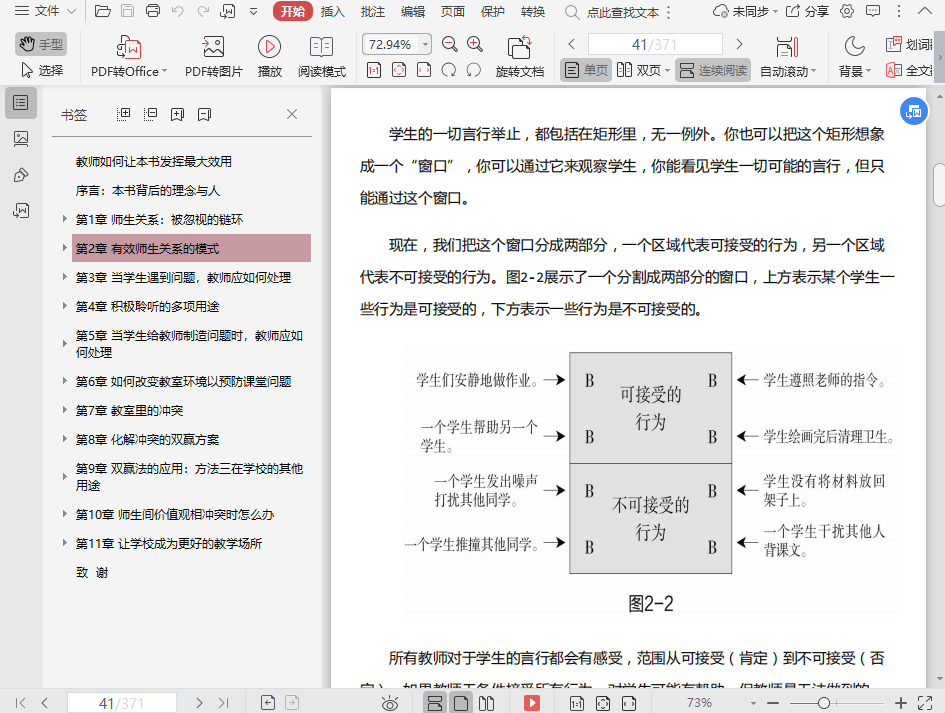Collapse the ribbon with the upward chevron

[x=925, y=11]
